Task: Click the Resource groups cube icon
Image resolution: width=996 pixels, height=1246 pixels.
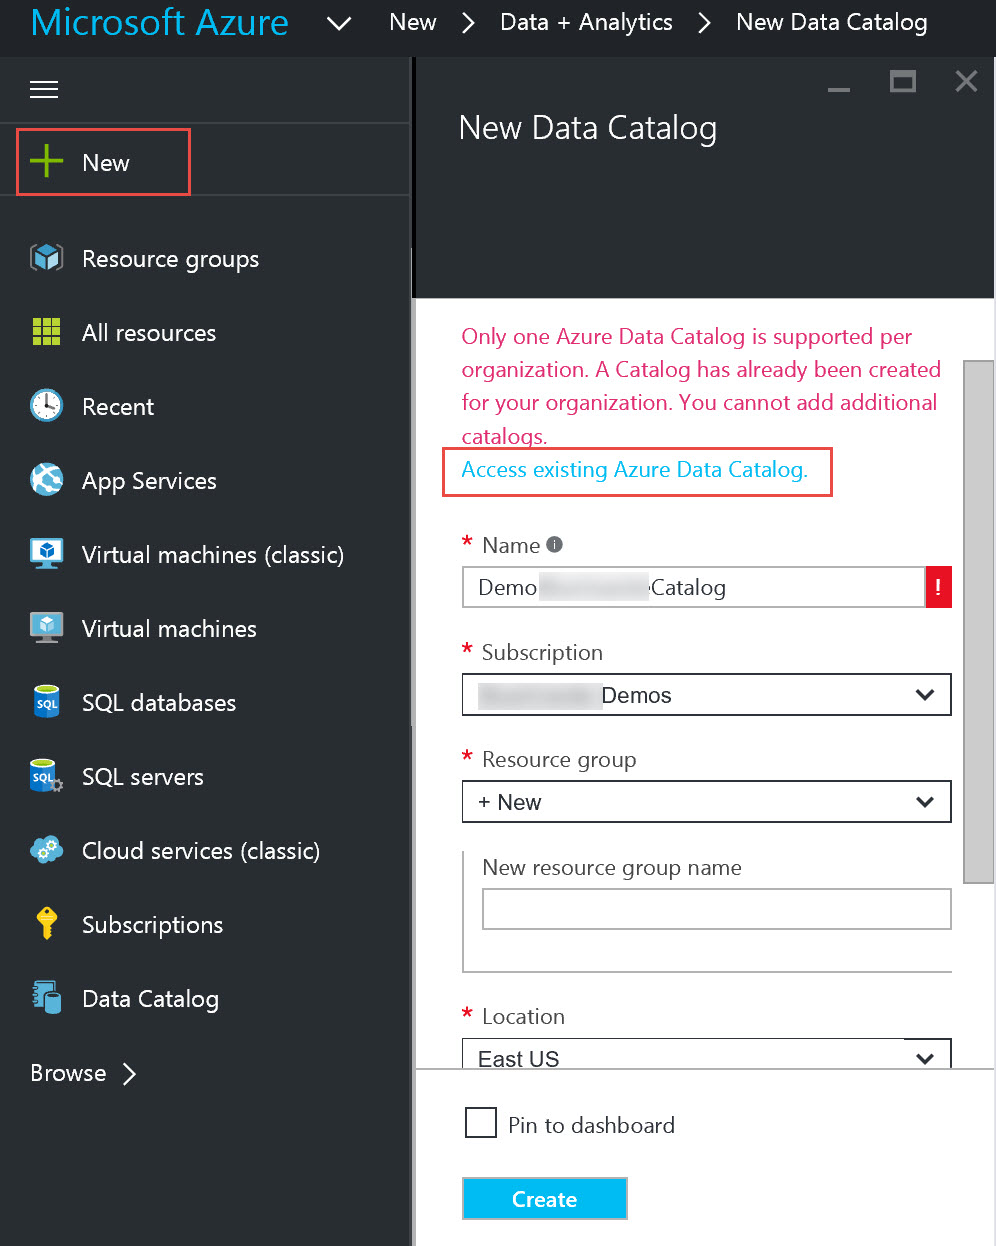Action: point(46,258)
